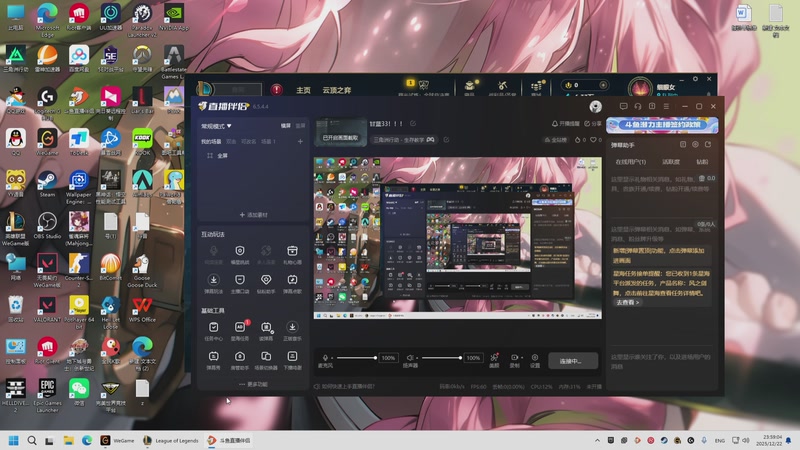Click the speaker 100% value field
800x450 pixels.
click(x=473, y=358)
